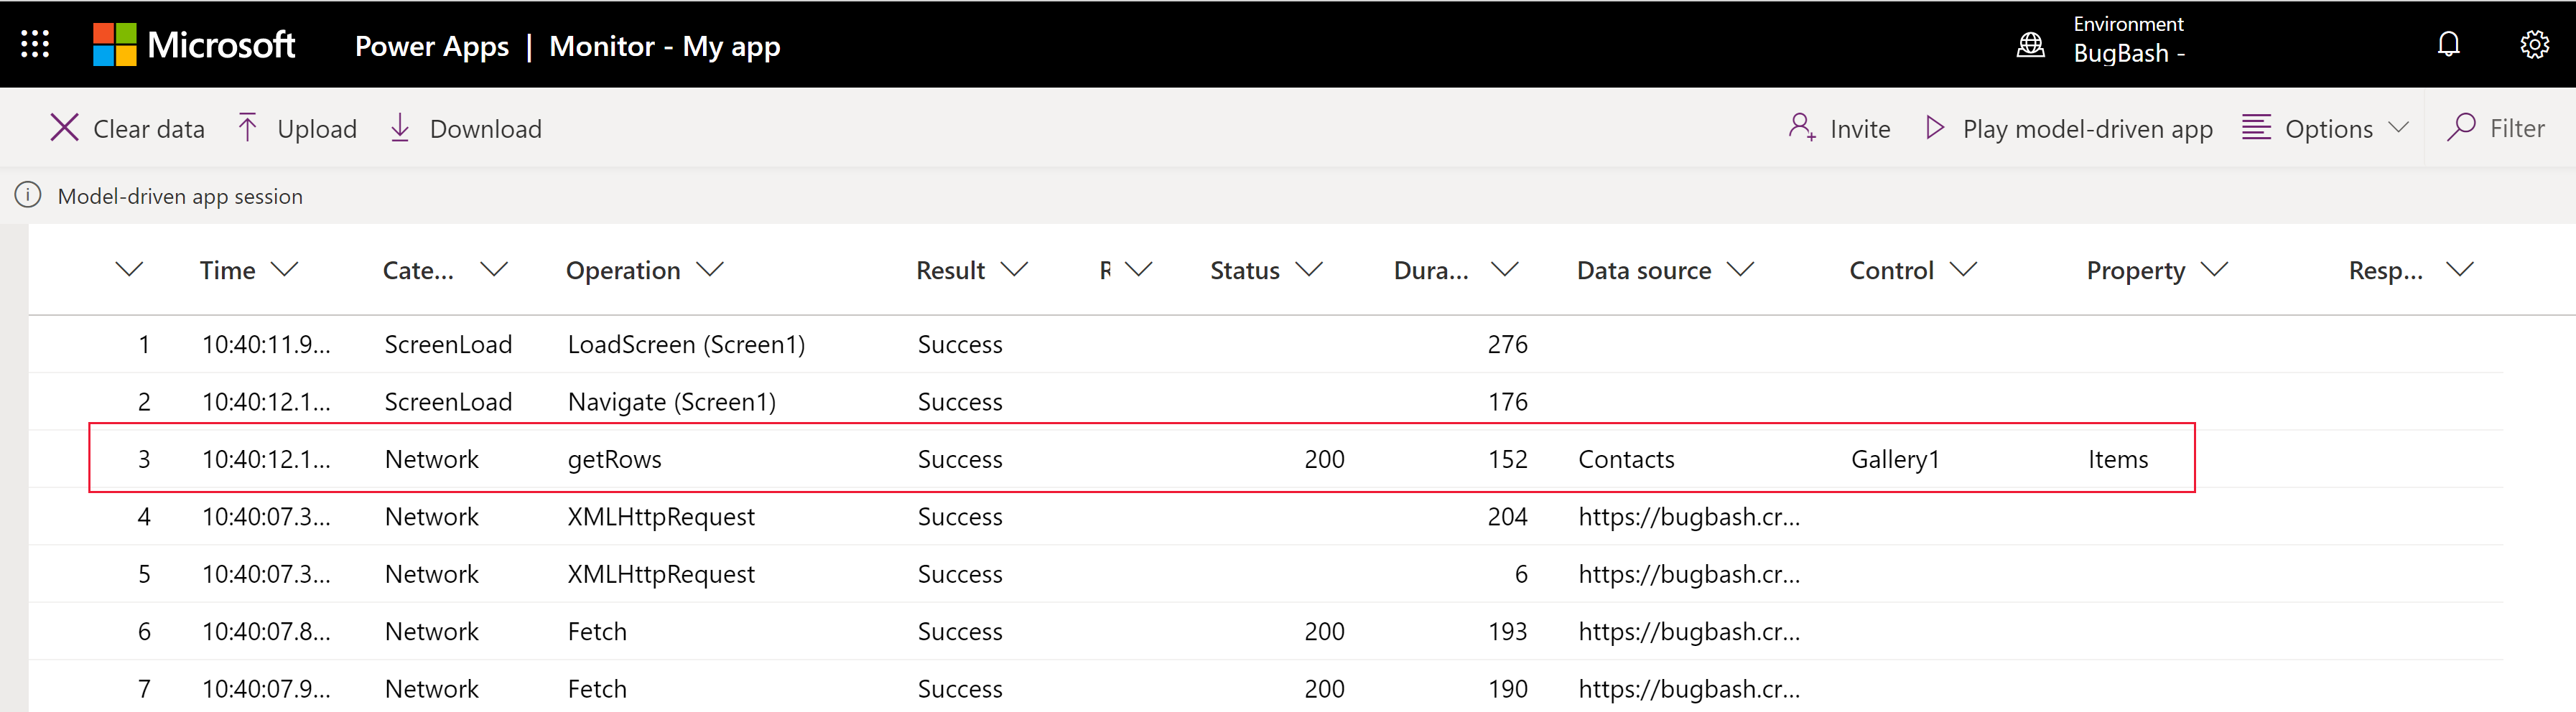Open the Control column chevron

[x=1964, y=269]
